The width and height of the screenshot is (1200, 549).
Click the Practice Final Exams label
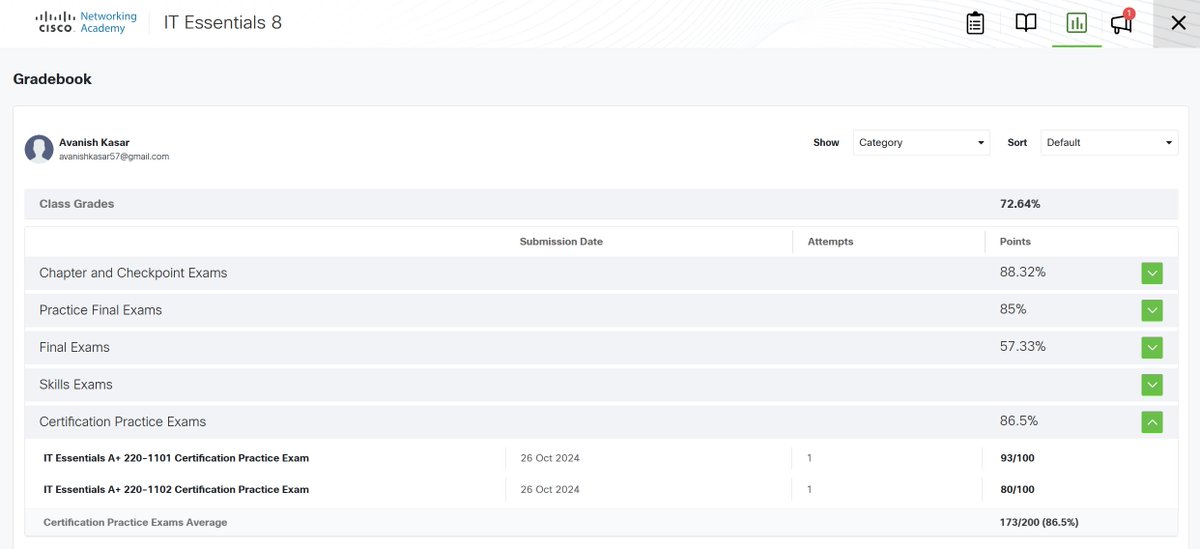[x=100, y=310]
